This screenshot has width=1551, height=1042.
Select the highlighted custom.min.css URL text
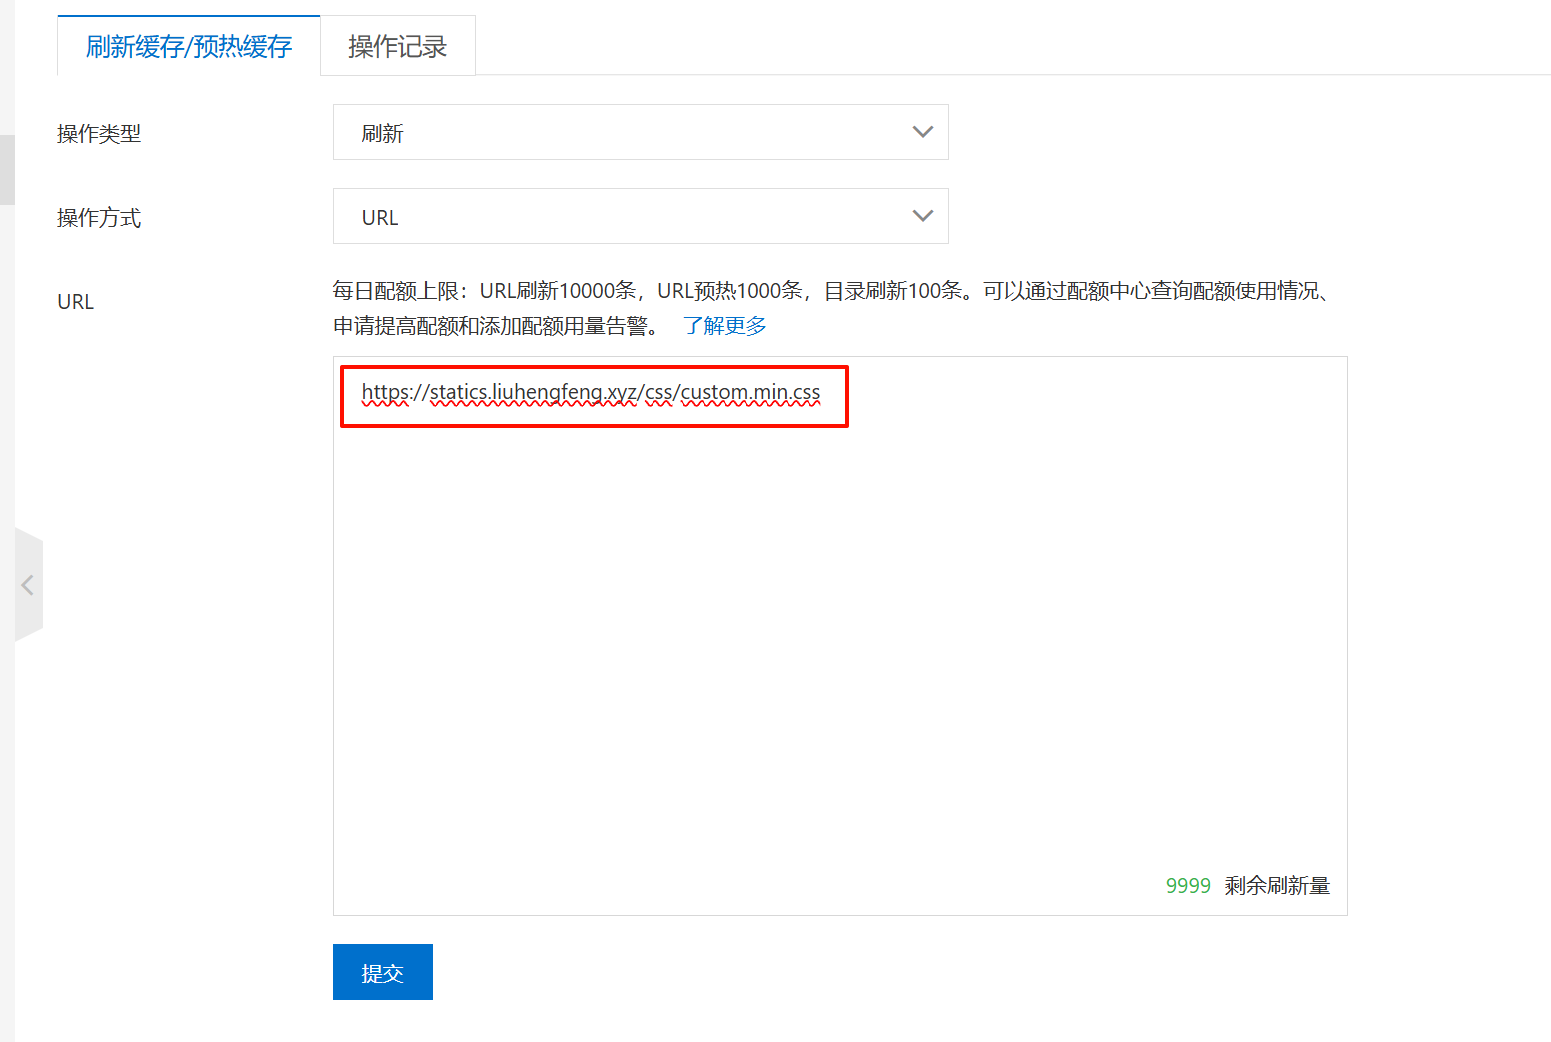[x=590, y=393]
